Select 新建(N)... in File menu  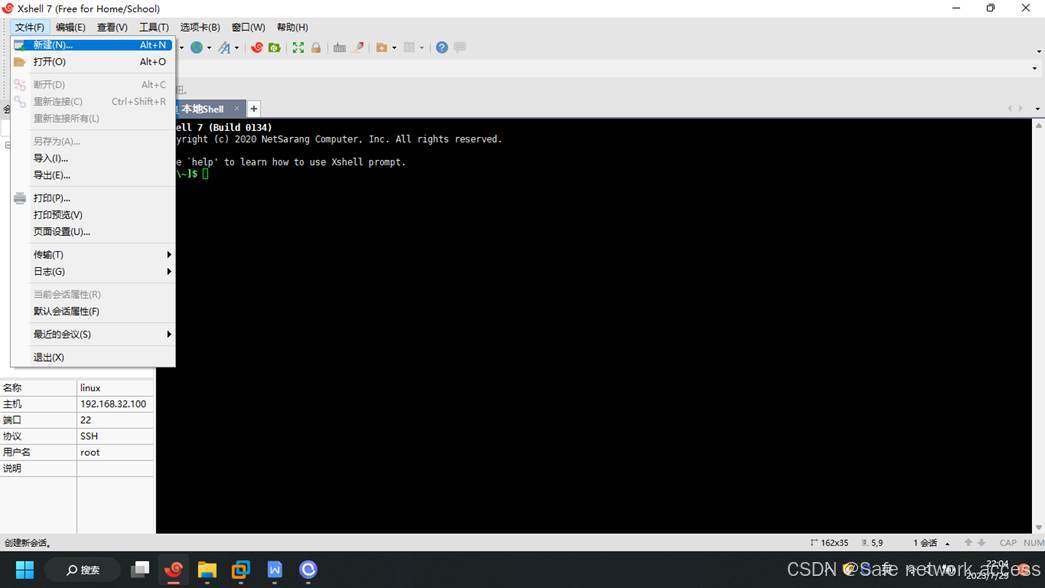click(93, 45)
